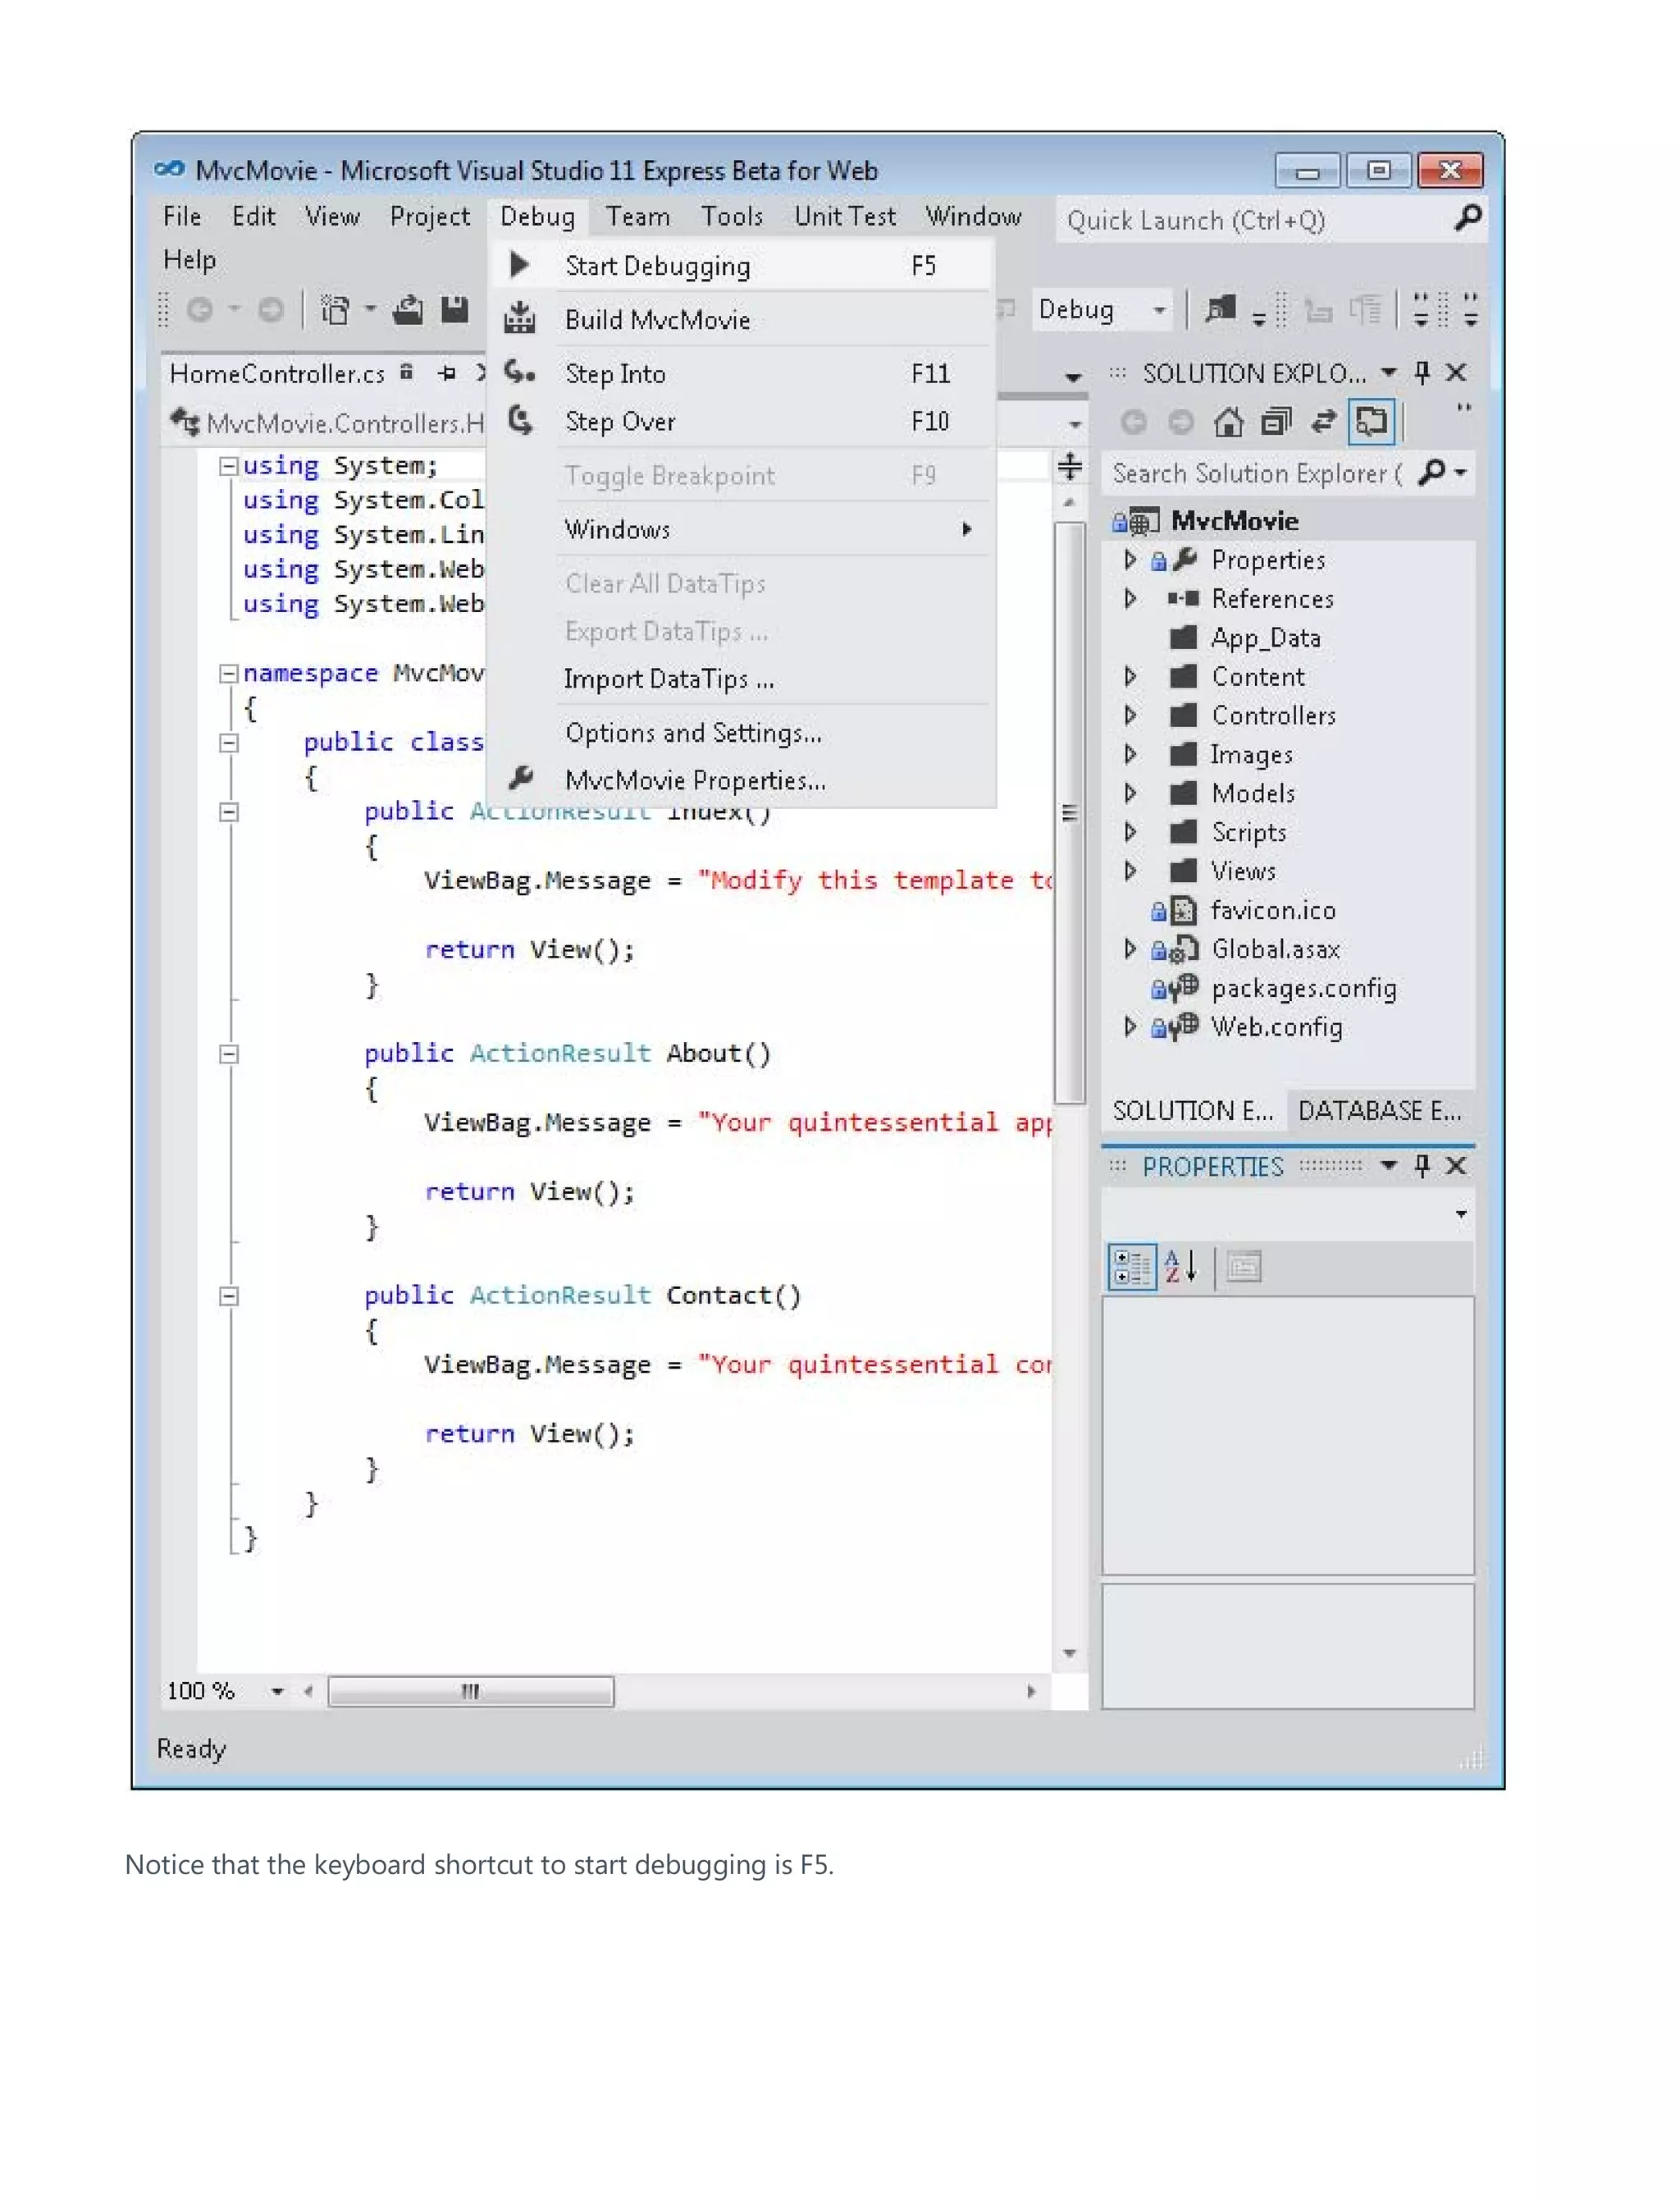Close the Solution Explorer panel
Viewport: 1680px width, 2199px height.
pyautogui.click(x=1456, y=373)
